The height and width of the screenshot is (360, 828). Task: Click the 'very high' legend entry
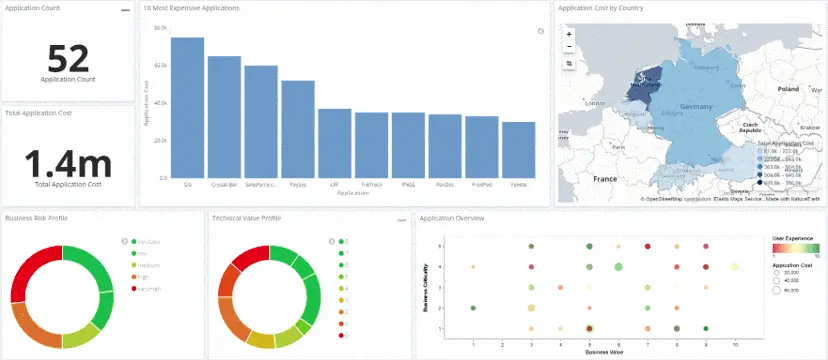click(146, 289)
